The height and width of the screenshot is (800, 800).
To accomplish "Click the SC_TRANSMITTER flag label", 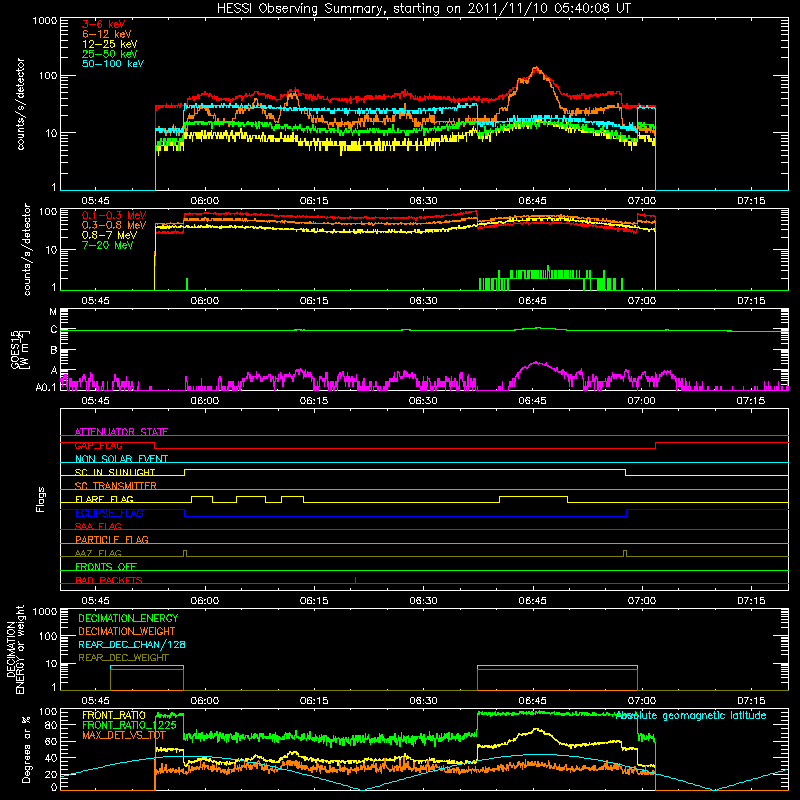I will (115, 486).
